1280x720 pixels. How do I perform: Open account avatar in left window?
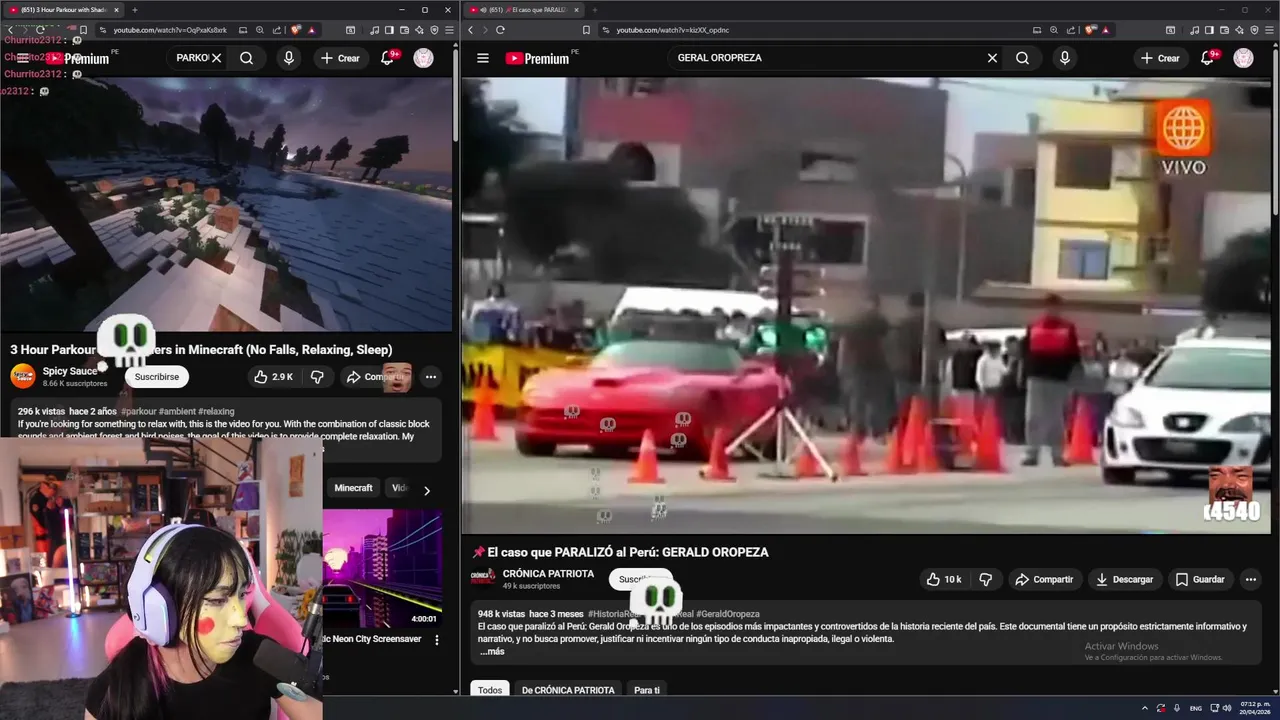424,58
